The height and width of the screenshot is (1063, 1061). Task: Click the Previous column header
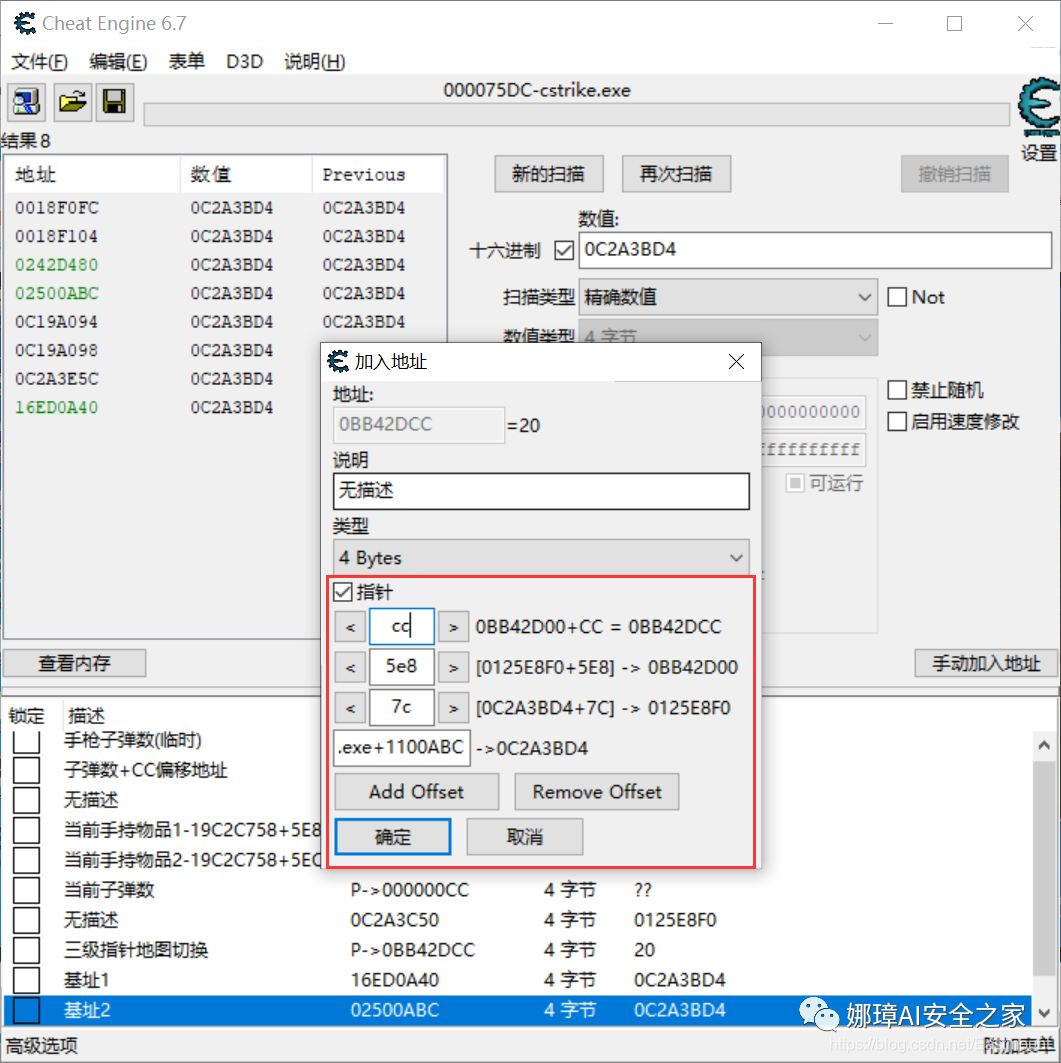(x=378, y=175)
